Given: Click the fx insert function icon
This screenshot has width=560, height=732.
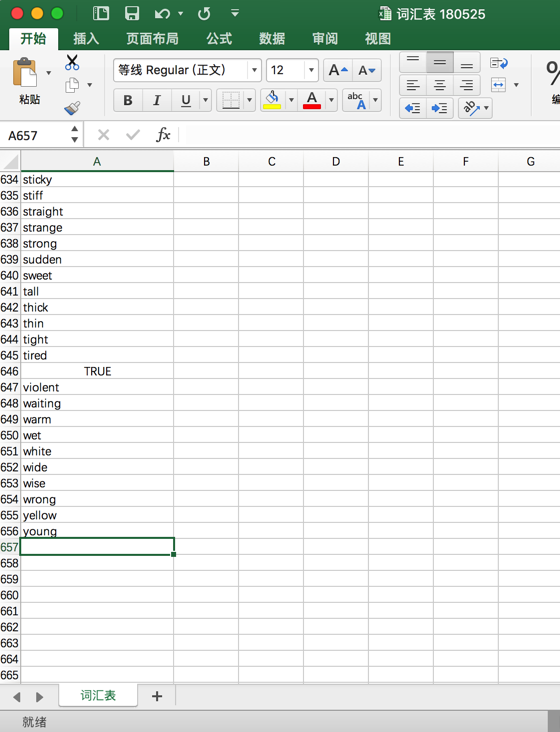Looking at the screenshot, I should [x=163, y=135].
